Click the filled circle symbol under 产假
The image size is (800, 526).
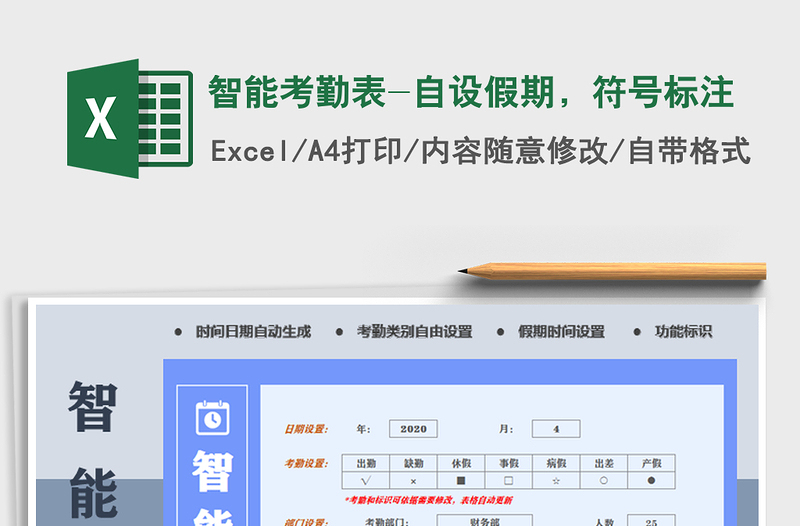click(652, 481)
